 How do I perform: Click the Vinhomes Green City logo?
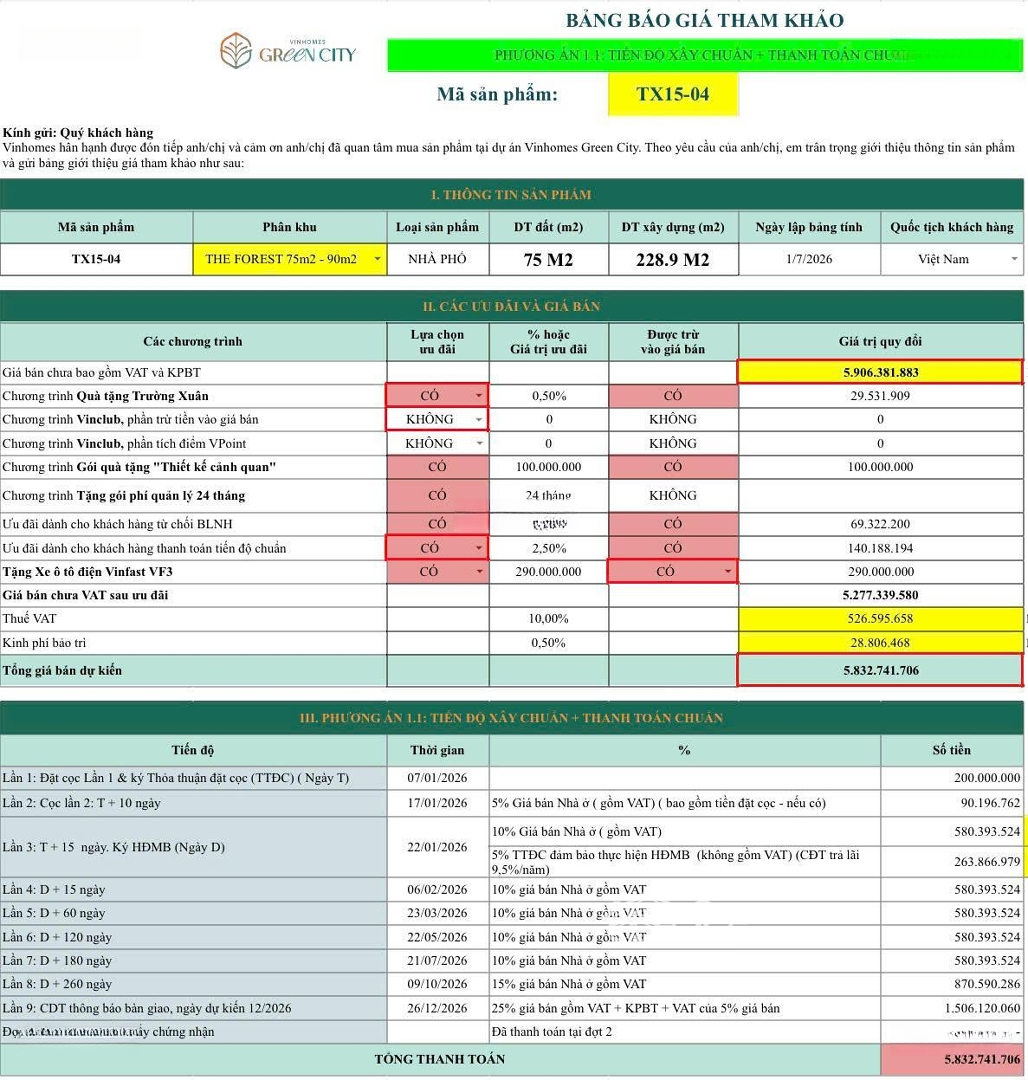[x=287, y=50]
